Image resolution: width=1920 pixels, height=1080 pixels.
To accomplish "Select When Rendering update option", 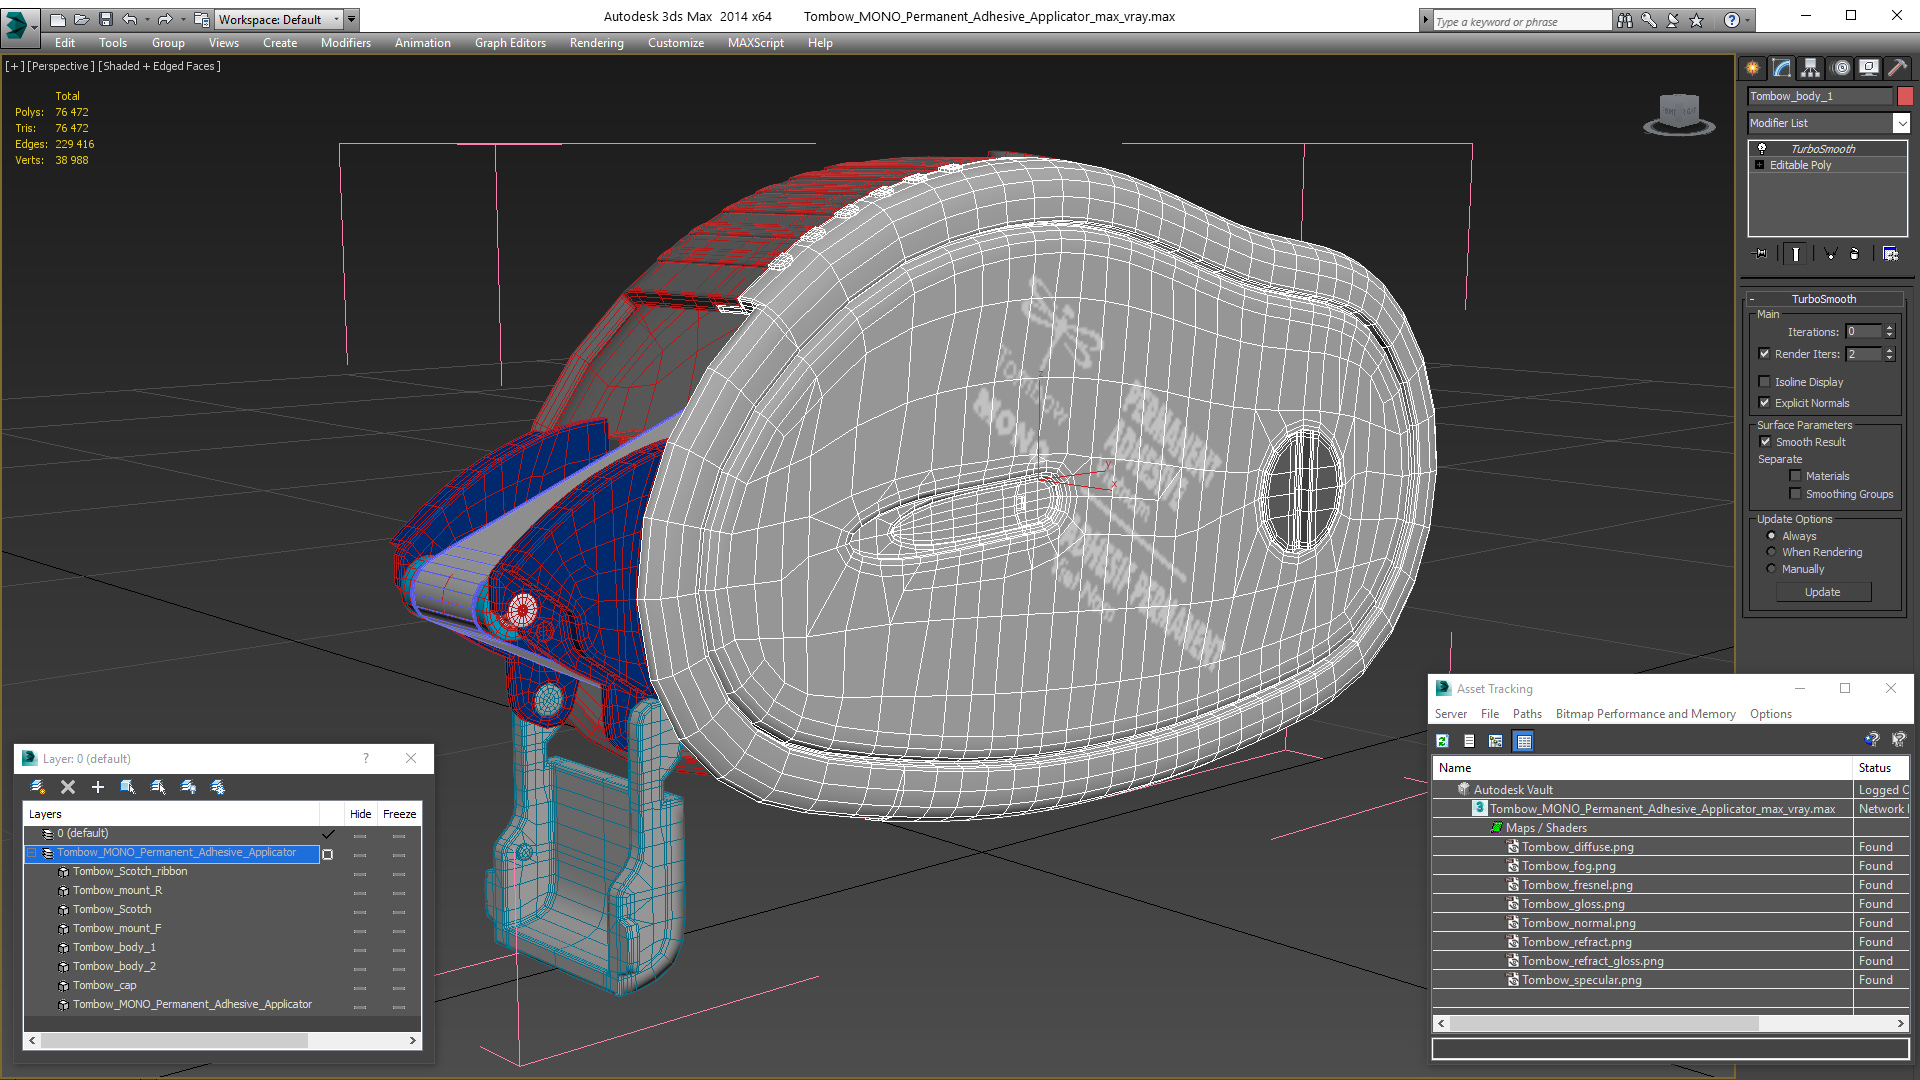I will [1772, 552].
